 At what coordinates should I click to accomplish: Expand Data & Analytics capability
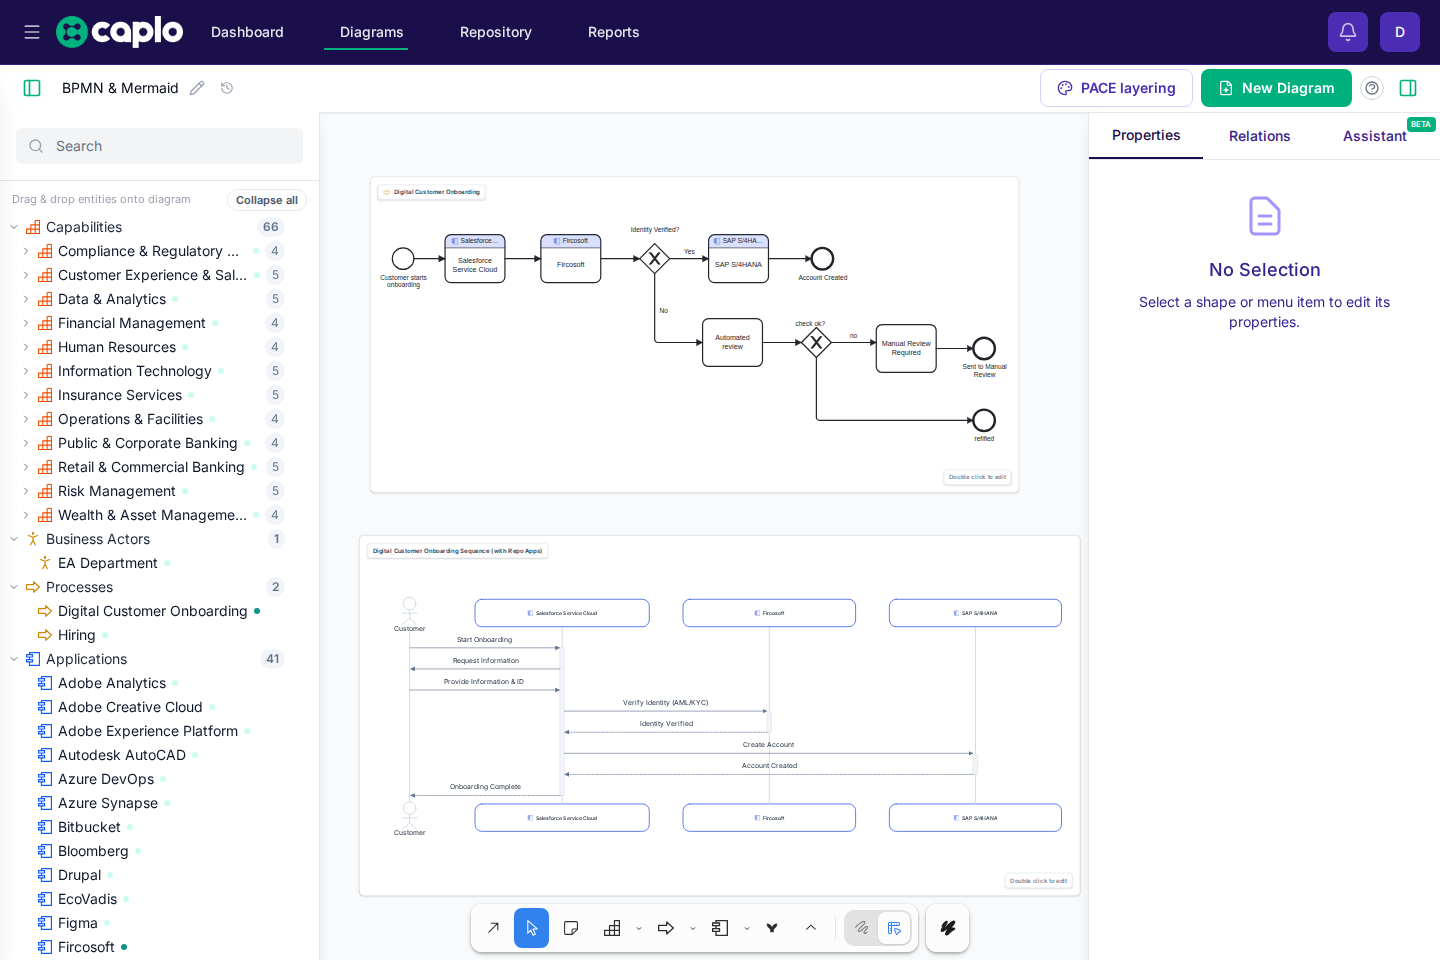click(x=26, y=299)
